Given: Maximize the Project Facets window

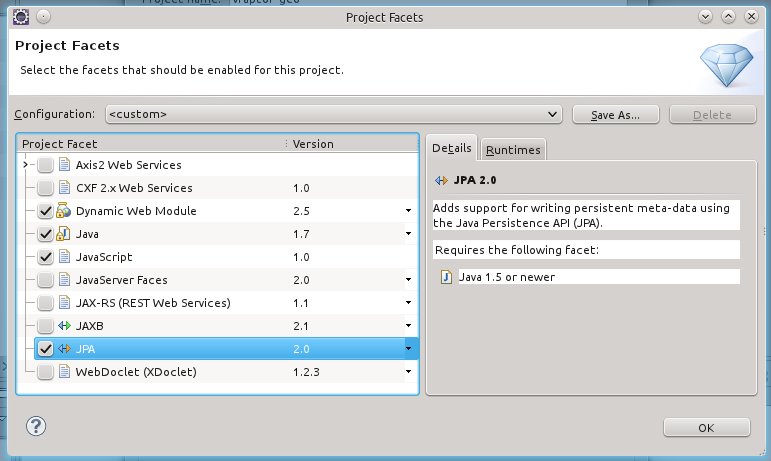Looking at the screenshot, I should pyautogui.click(x=728, y=17).
